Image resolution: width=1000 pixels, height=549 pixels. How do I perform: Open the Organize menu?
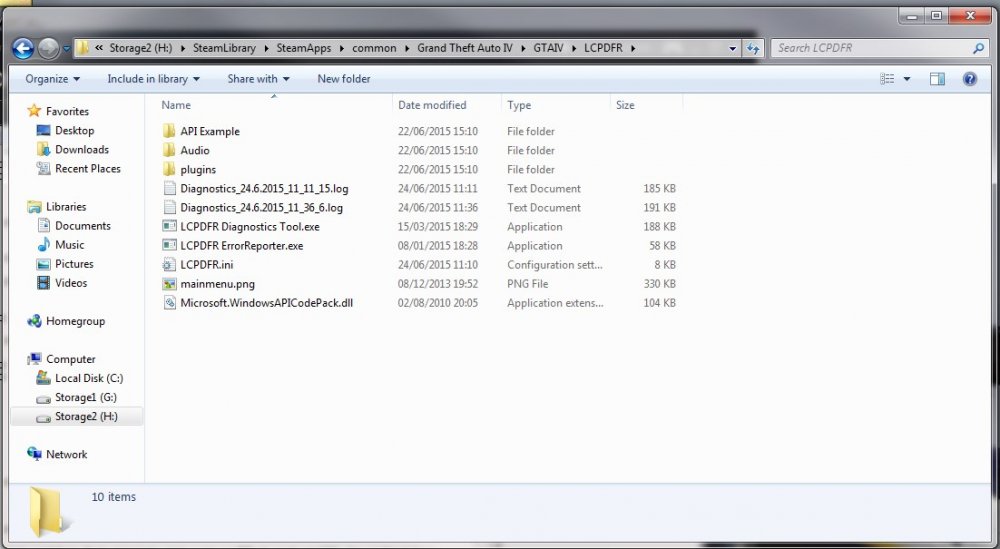[52, 79]
